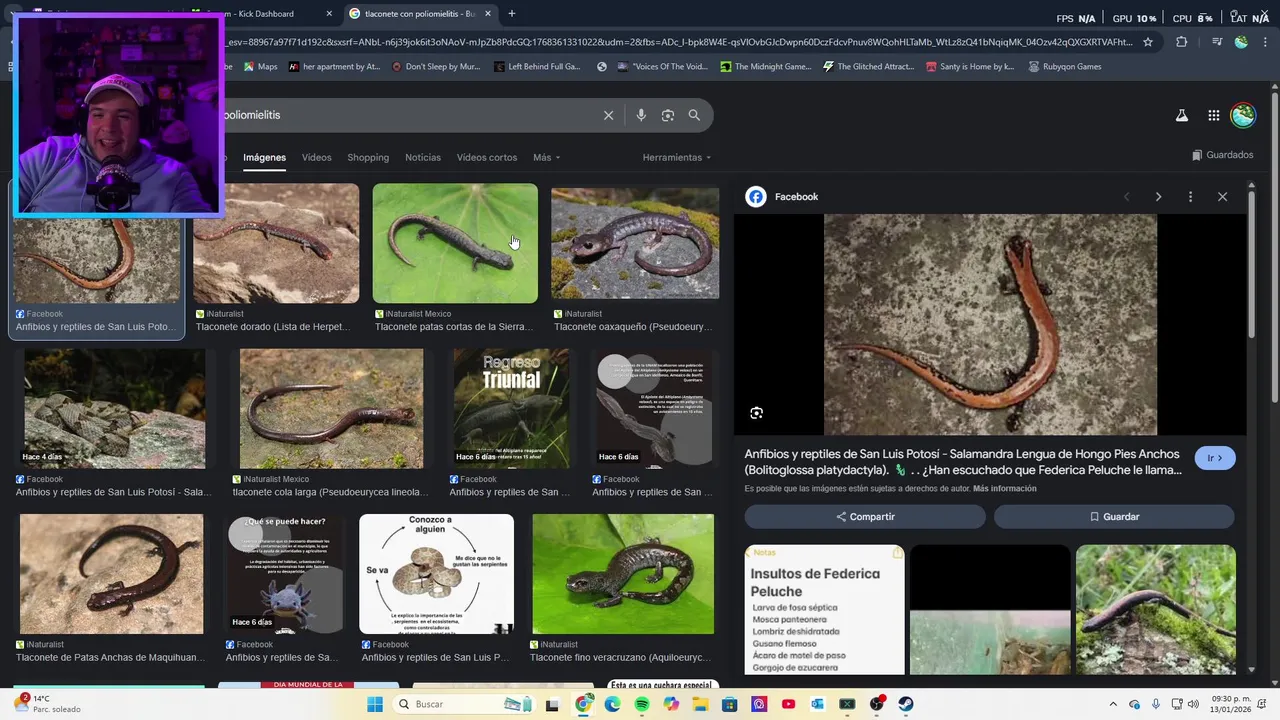Viewport: 1280px width, 720px height.
Task: Open the Task View taskbar icon
Action: 551,704
